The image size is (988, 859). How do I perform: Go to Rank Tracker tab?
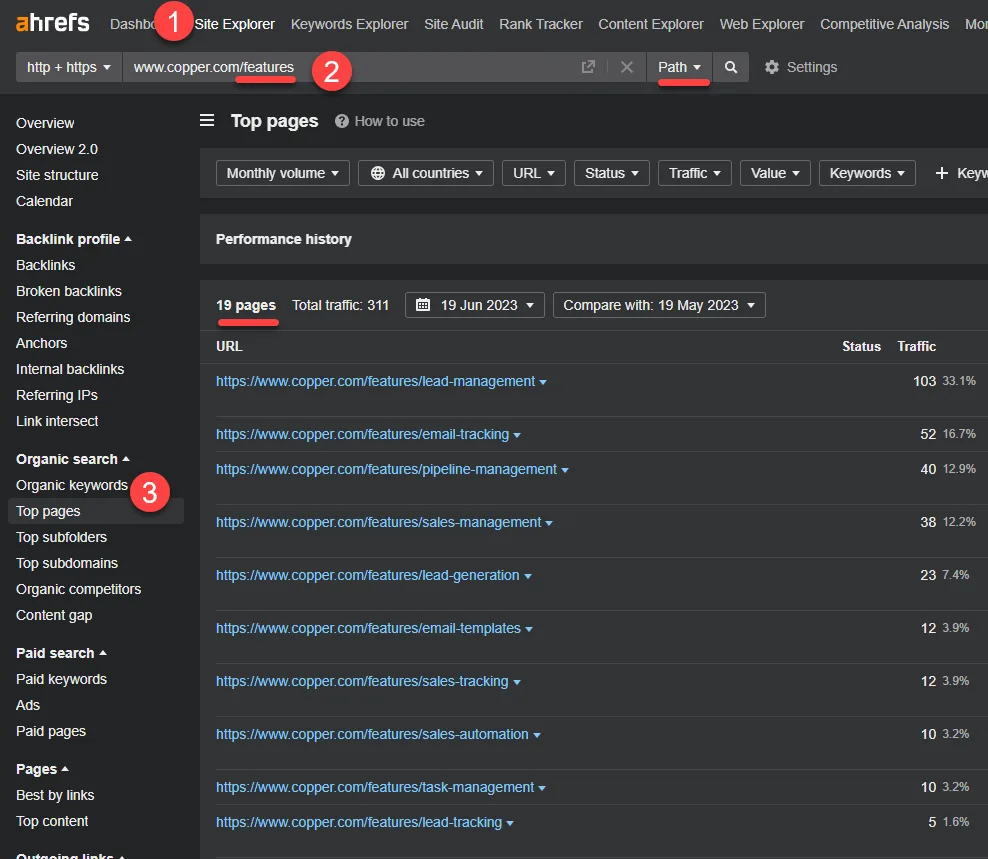click(x=541, y=24)
